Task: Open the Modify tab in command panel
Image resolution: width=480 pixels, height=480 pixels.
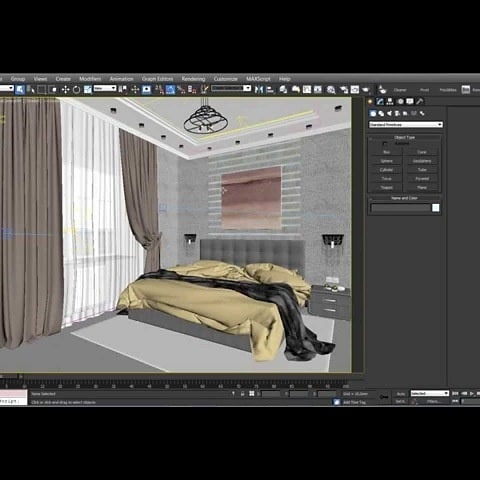Action: tap(380, 101)
